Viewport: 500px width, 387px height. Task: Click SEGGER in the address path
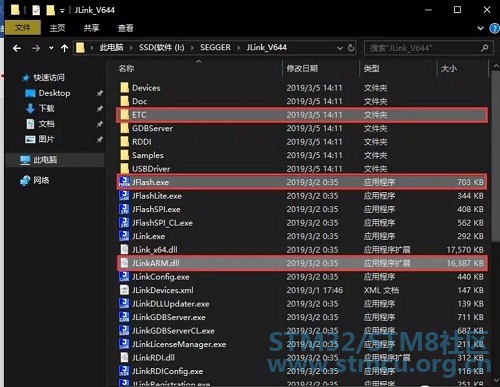coord(215,47)
